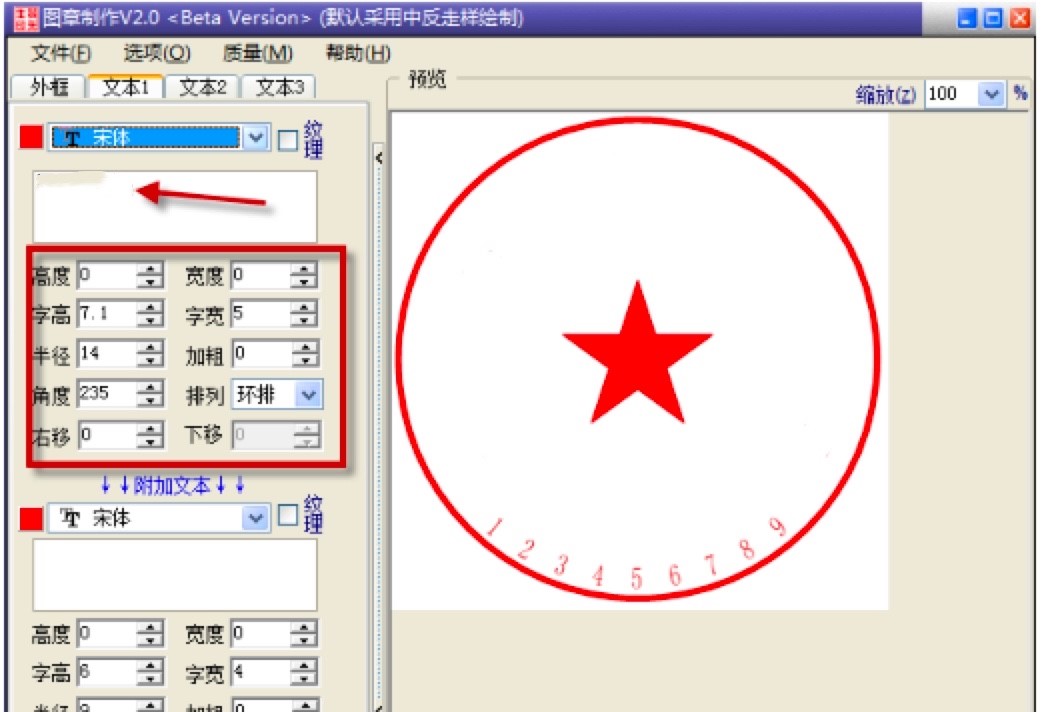This screenshot has height=712, width=1042.
Task: Adjust the 右移 spinner arrows
Action: [x=151, y=435]
